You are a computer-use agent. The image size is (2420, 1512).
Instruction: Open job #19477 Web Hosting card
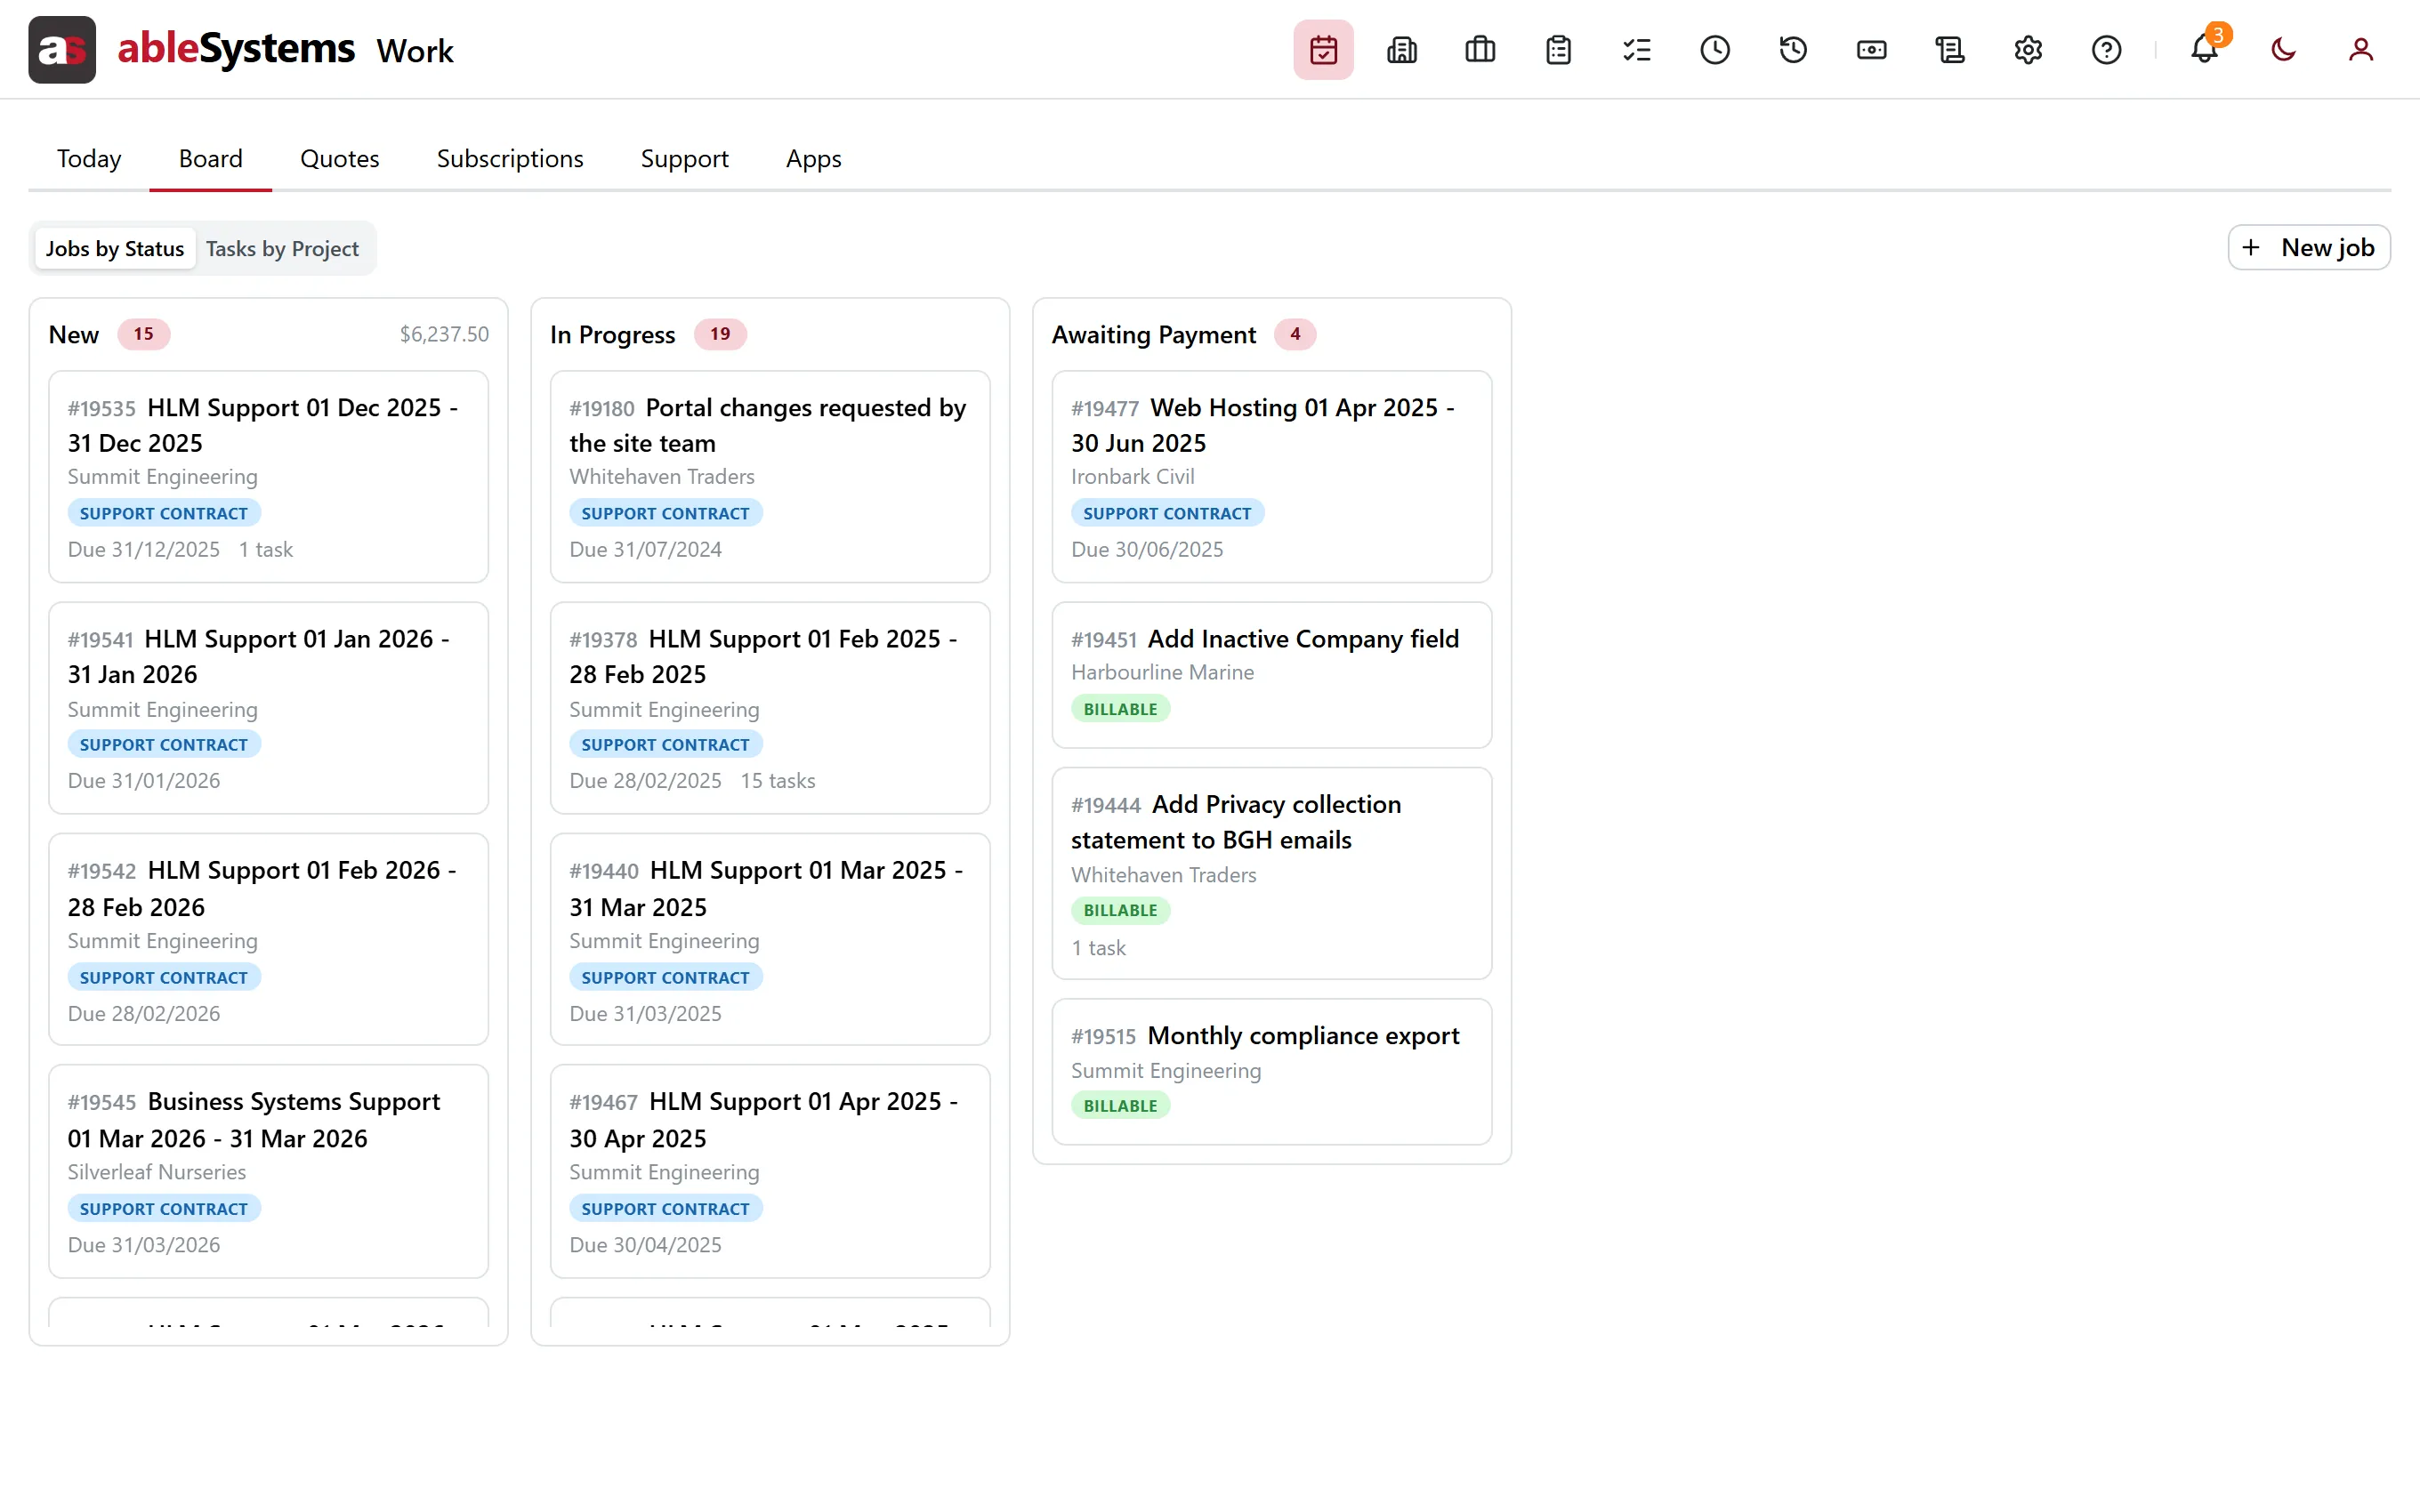pos(1272,477)
